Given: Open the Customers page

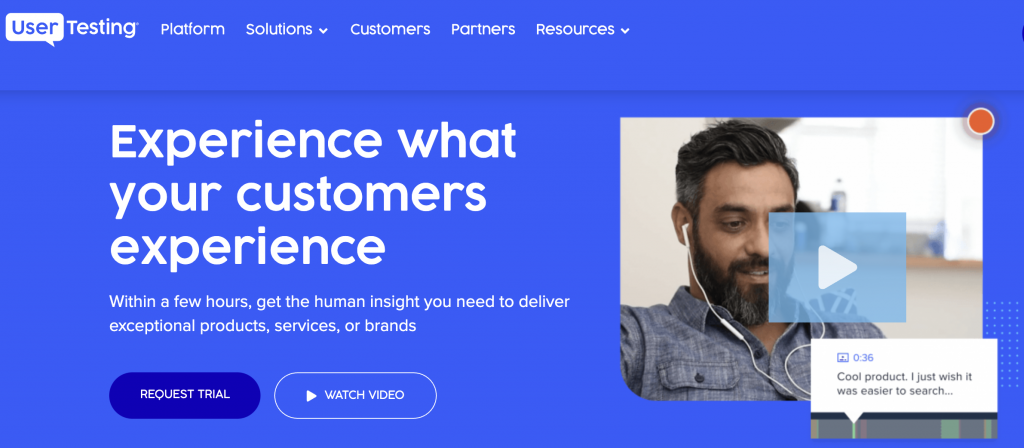Looking at the screenshot, I should 390,29.
